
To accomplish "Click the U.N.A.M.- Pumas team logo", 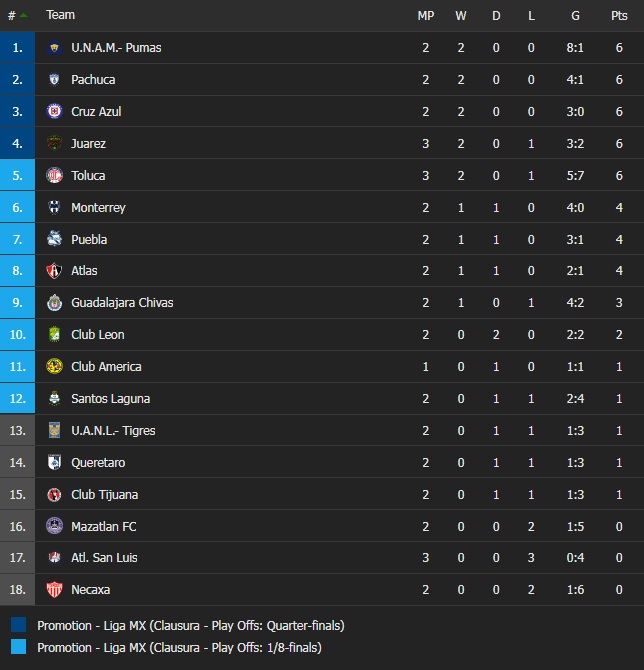I will (x=55, y=48).
